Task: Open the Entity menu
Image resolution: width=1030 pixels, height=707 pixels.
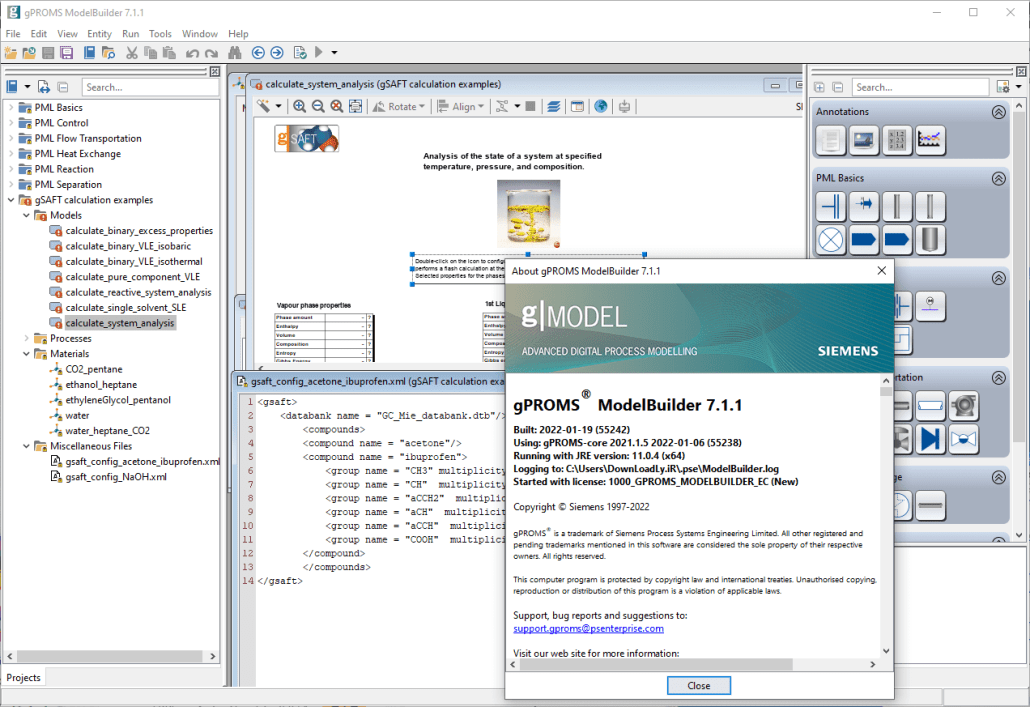Action: pos(99,33)
